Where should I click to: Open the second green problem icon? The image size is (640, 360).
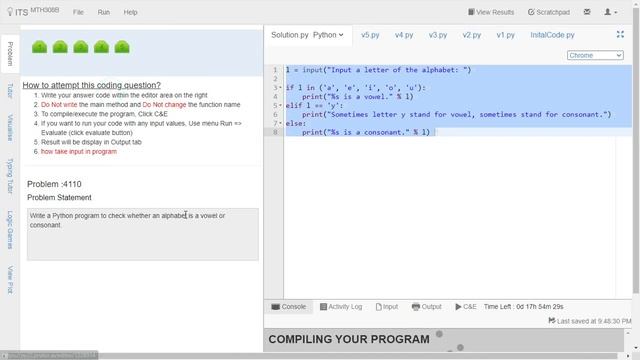point(60,47)
